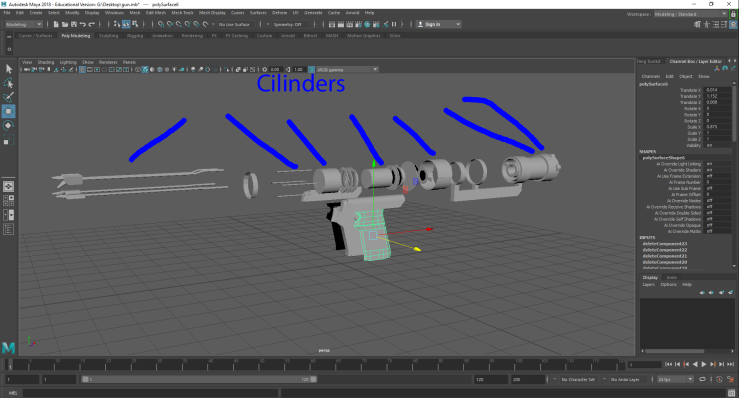Open the Workspace Modeling - Standard dropdown
This screenshot has width=739, height=398.
coord(690,14)
